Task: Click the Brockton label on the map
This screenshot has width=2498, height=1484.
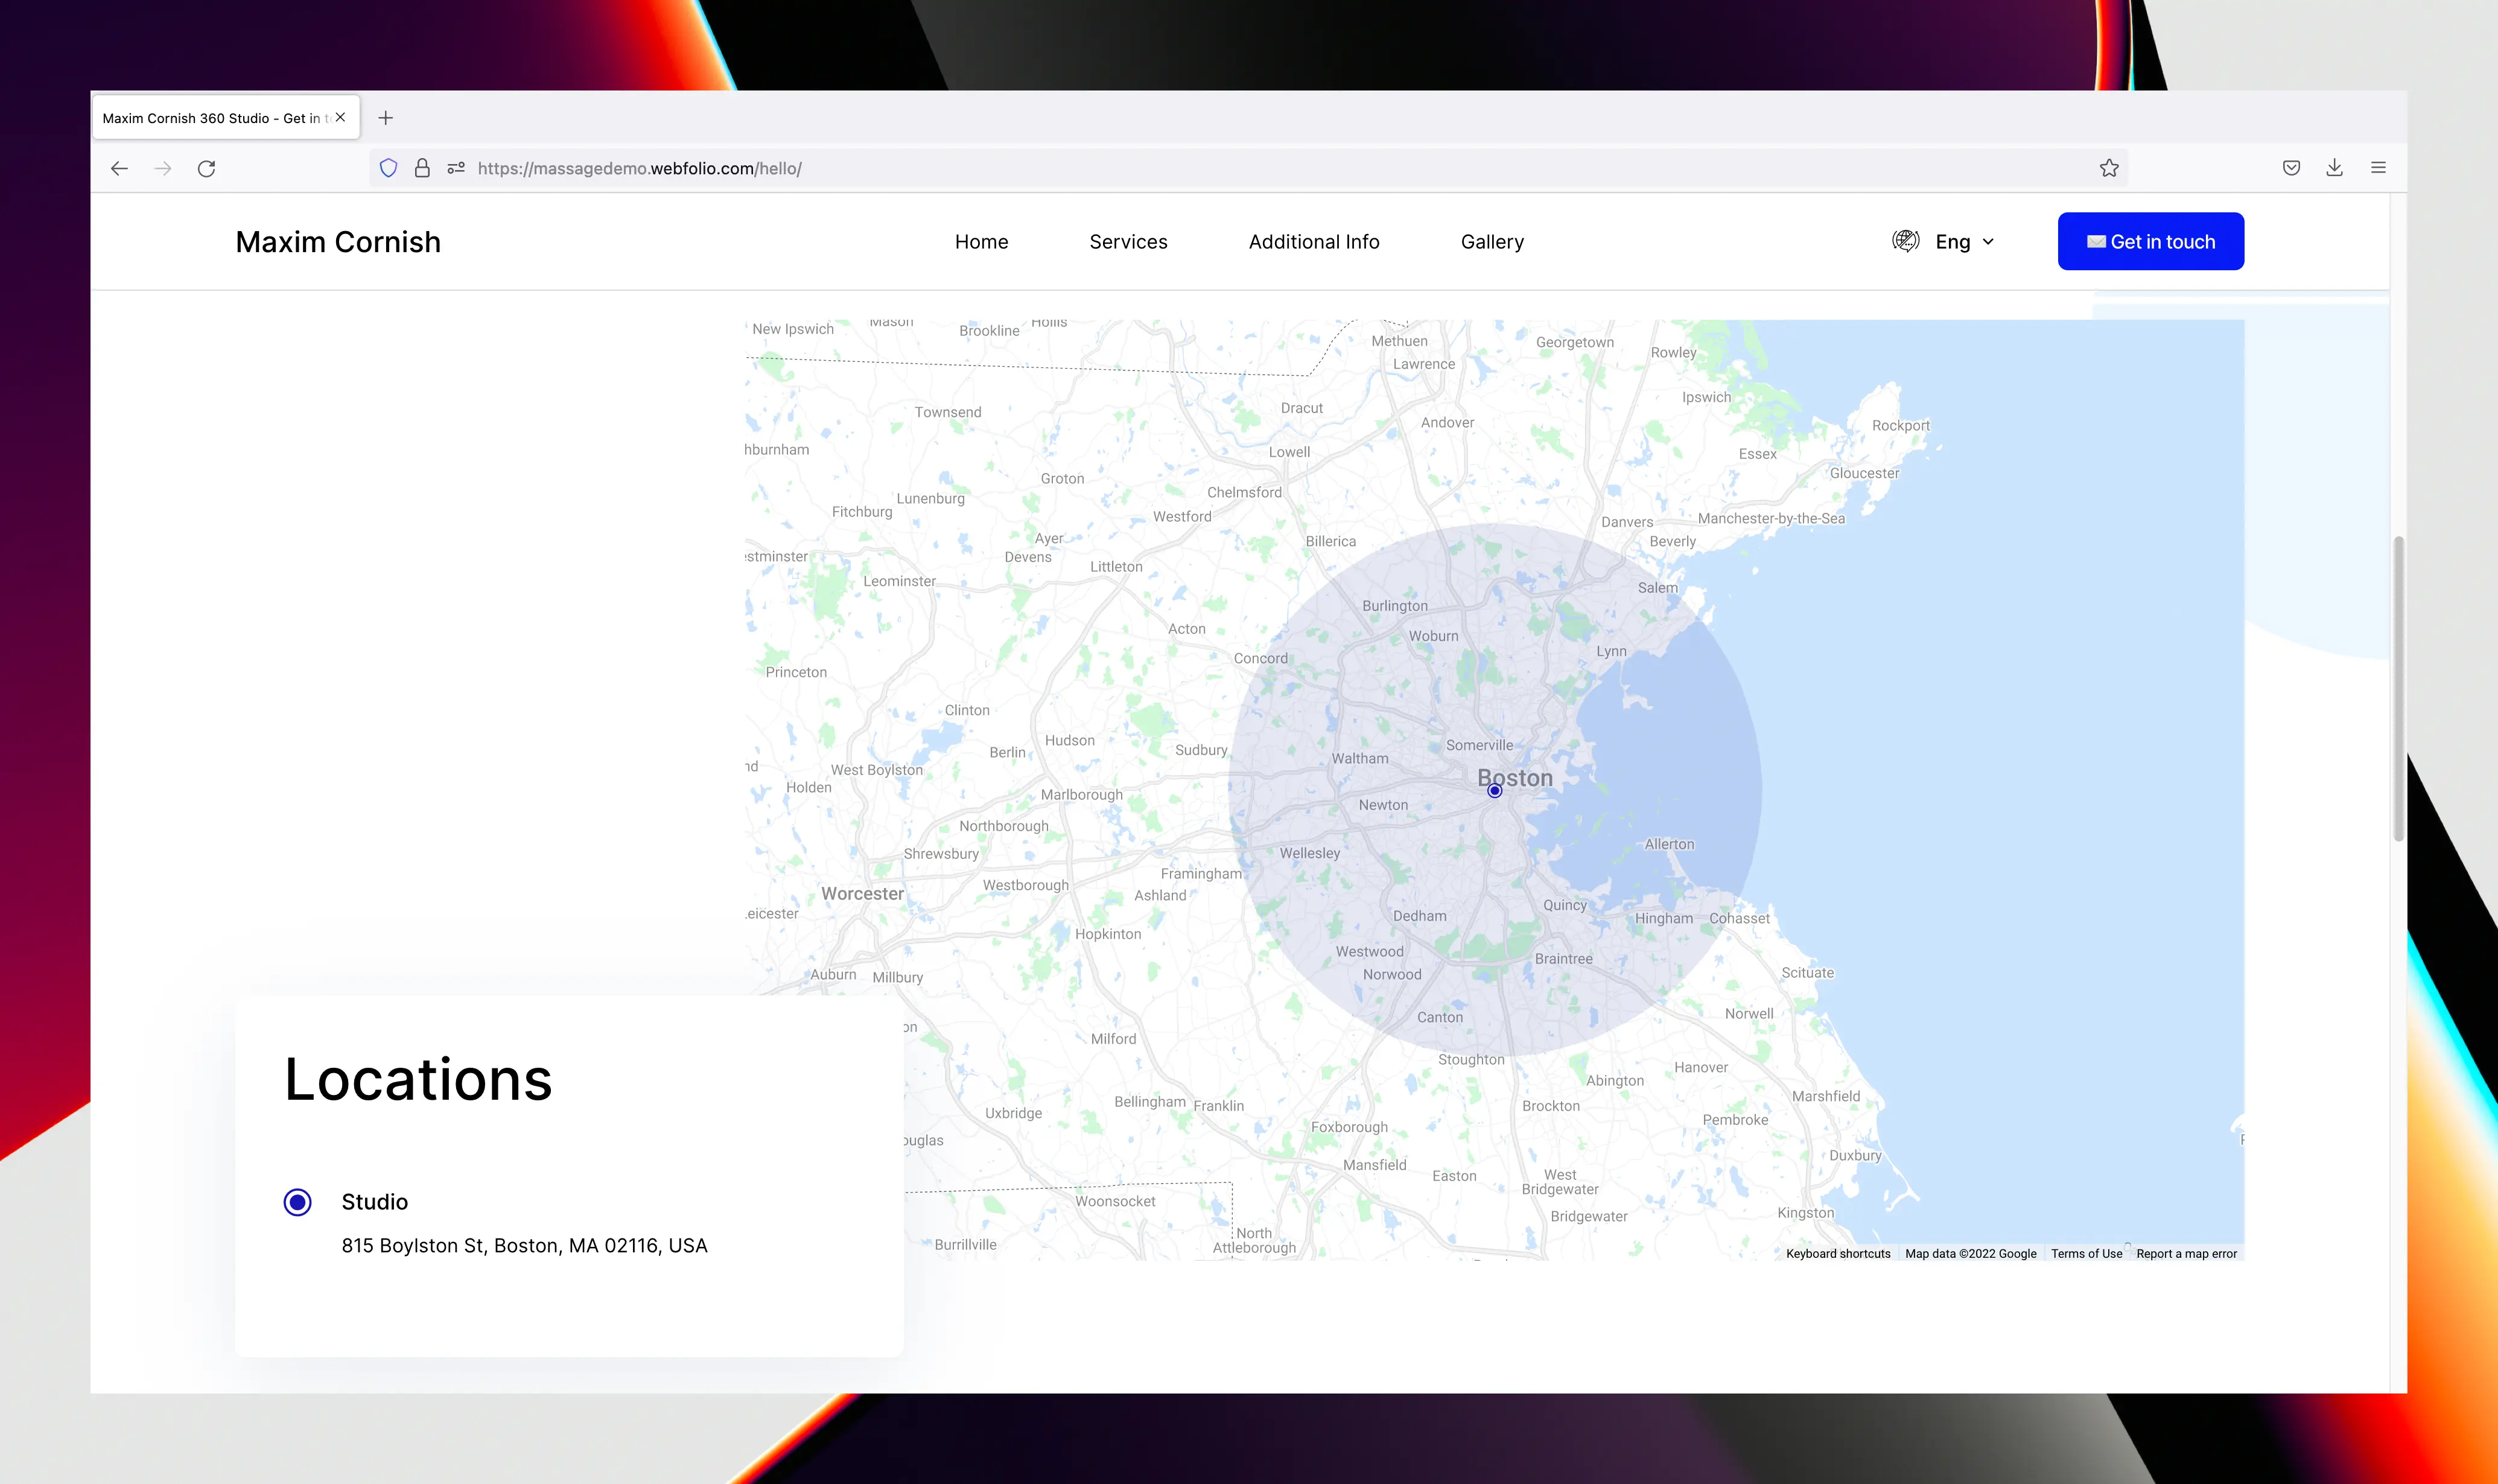Action: pos(1551,1106)
